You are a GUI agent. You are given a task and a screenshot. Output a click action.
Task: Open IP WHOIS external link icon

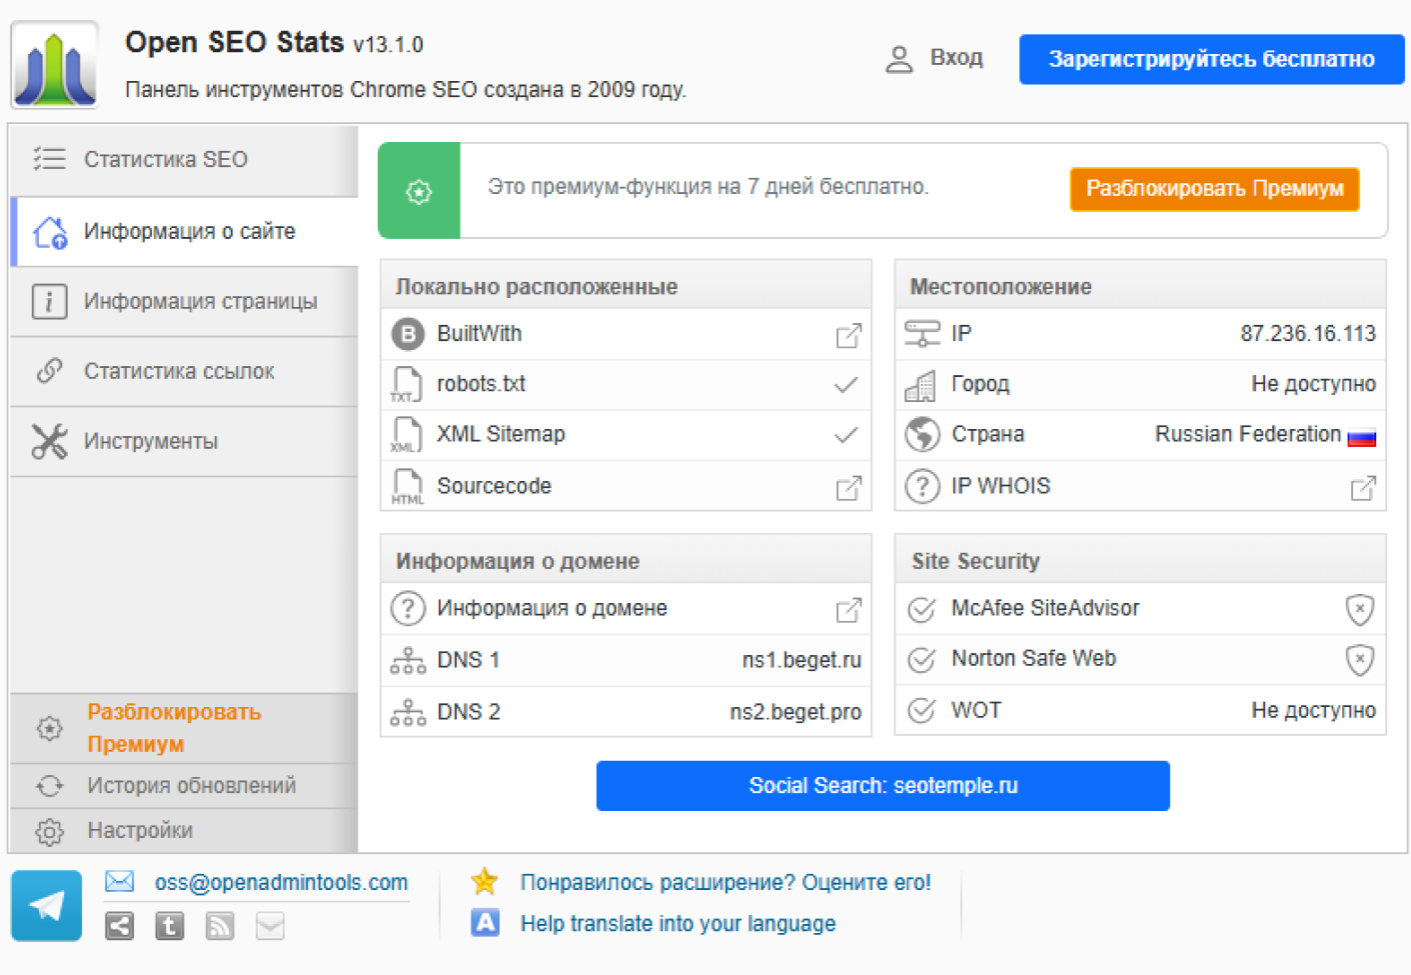coord(1363,488)
